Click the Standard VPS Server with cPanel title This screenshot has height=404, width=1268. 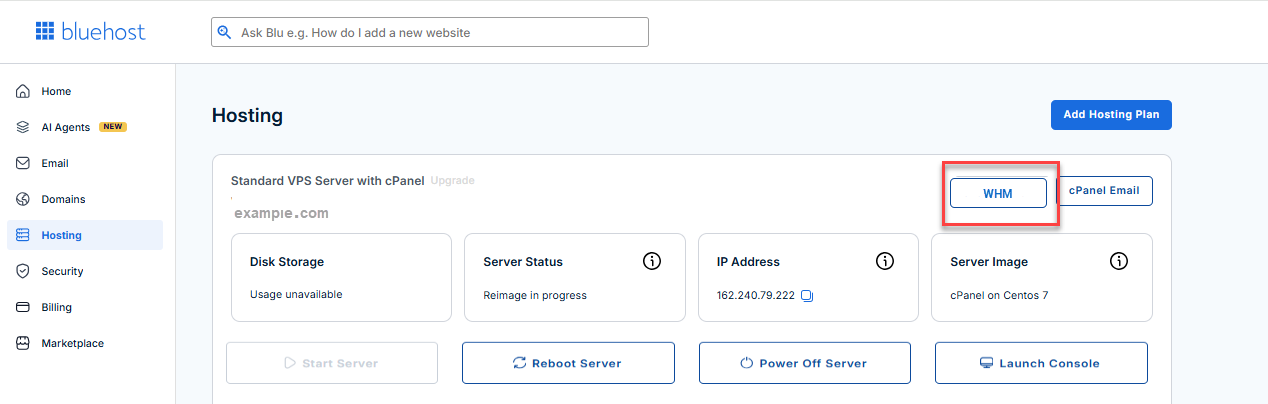pyautogui.click(x=328, y=181)
